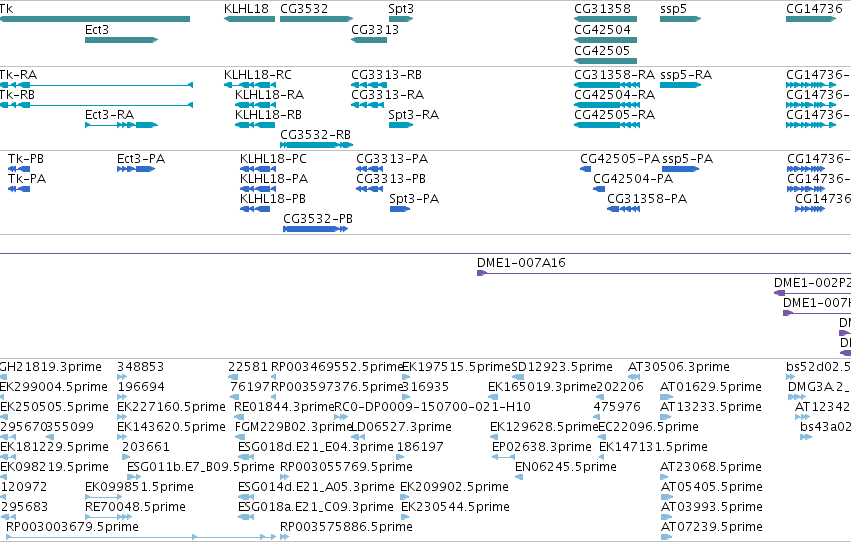Click the RC0-DP0009-150700-021-H10 label

point(433,407)
